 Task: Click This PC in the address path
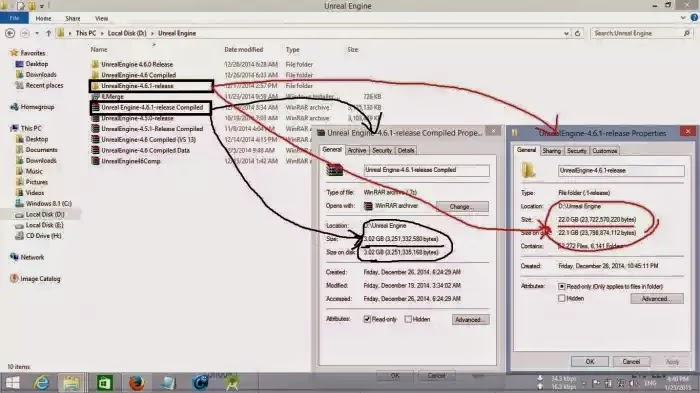(x=86, y=33)
